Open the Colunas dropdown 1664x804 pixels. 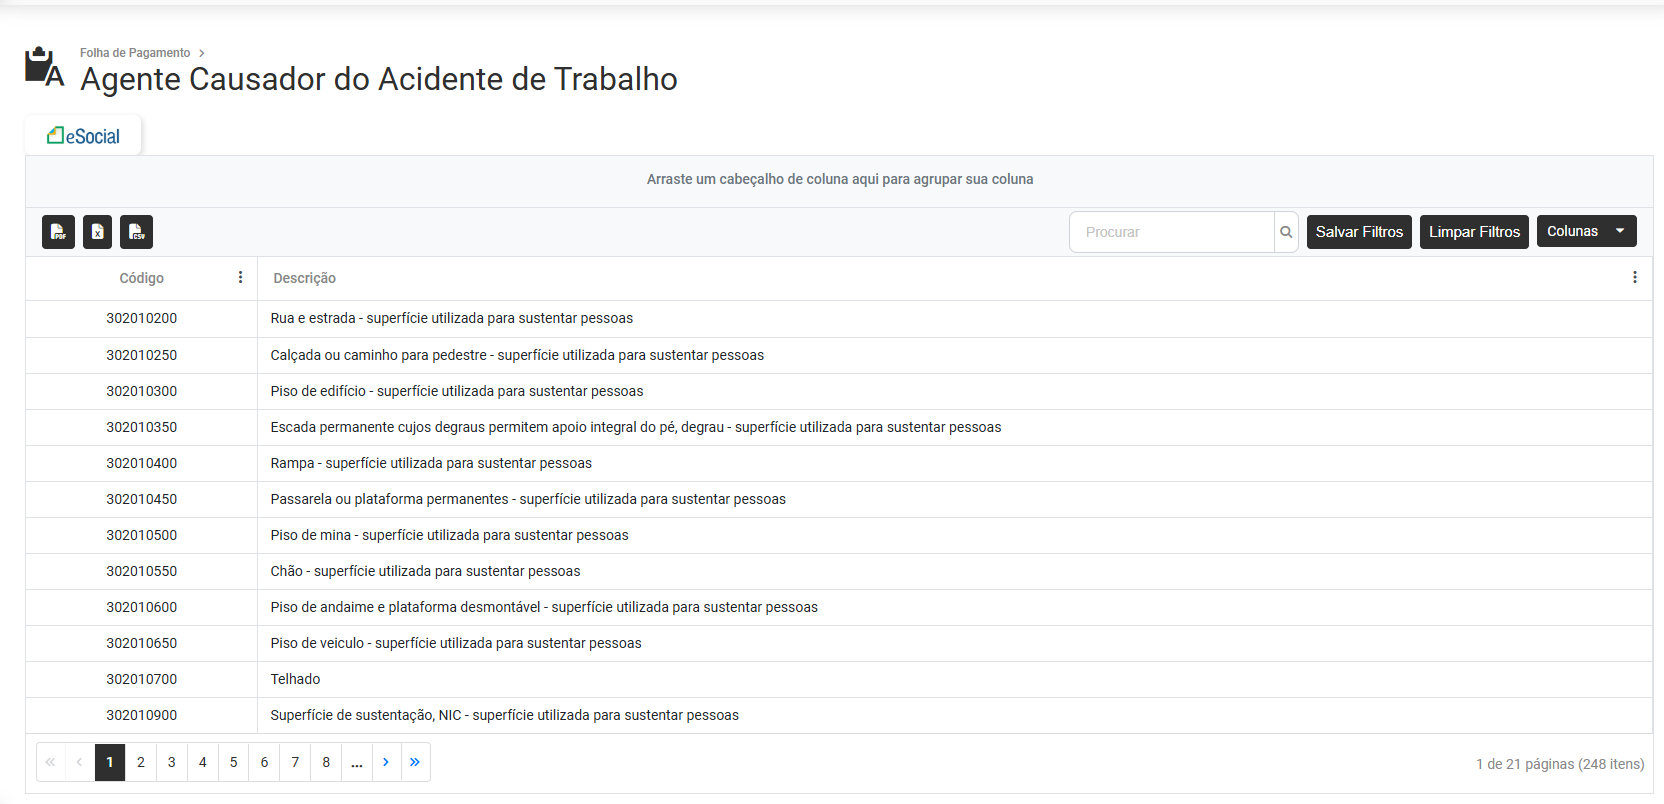1586,231
